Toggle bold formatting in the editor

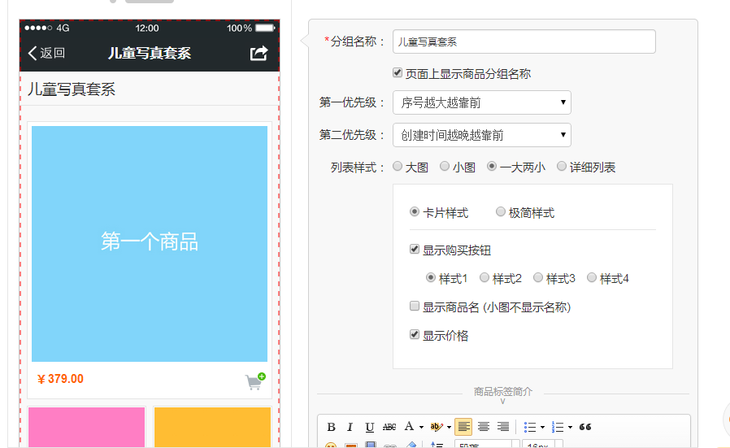point(331,427)
